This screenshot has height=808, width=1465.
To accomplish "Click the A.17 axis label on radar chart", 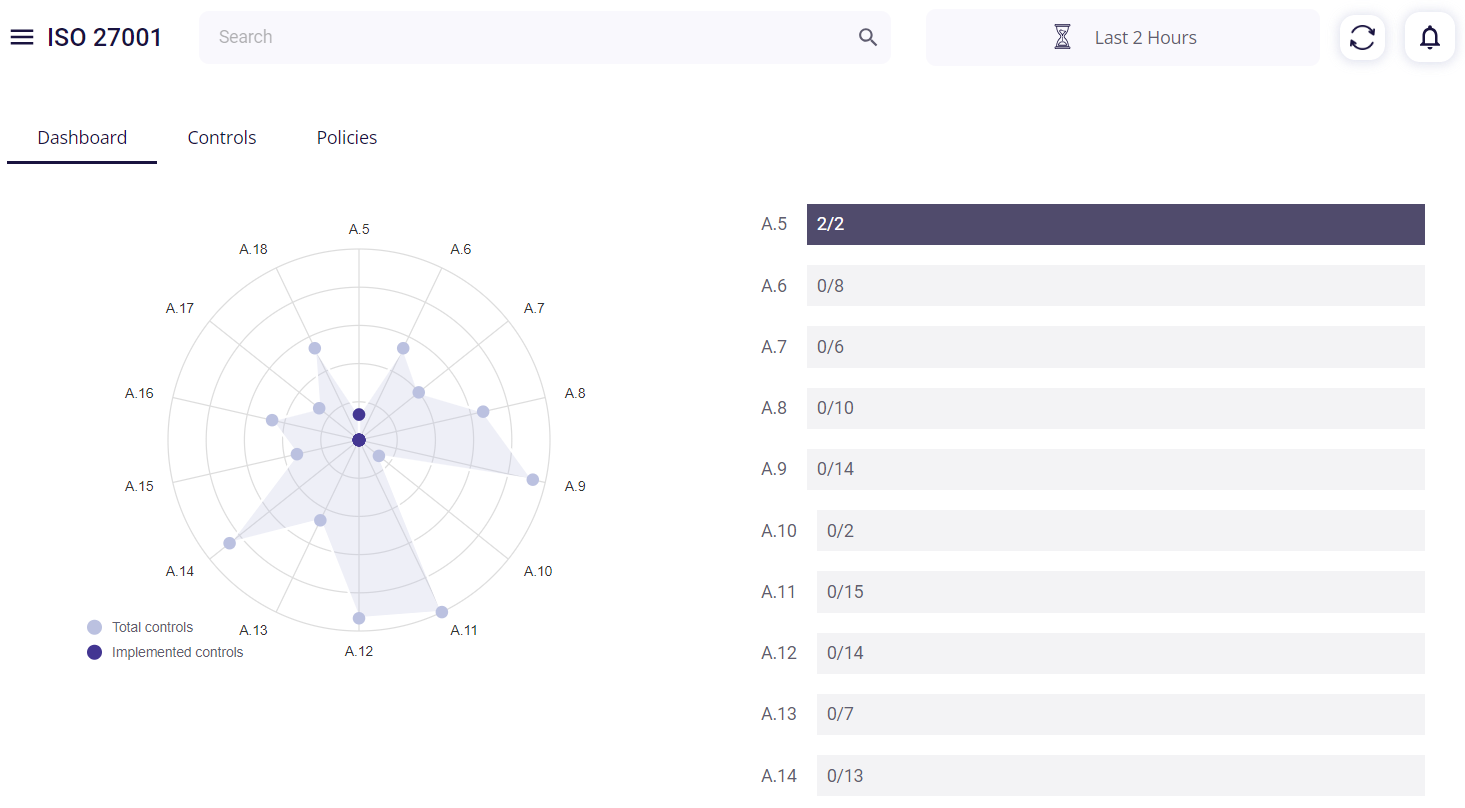I will (180, 308).
